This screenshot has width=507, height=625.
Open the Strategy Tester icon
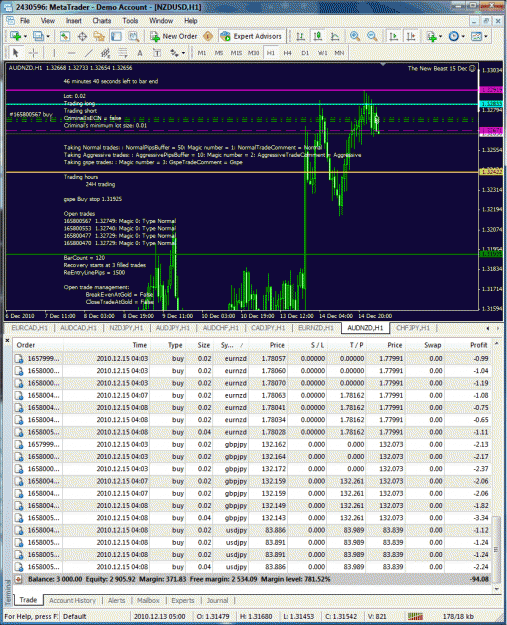[134, 36]
